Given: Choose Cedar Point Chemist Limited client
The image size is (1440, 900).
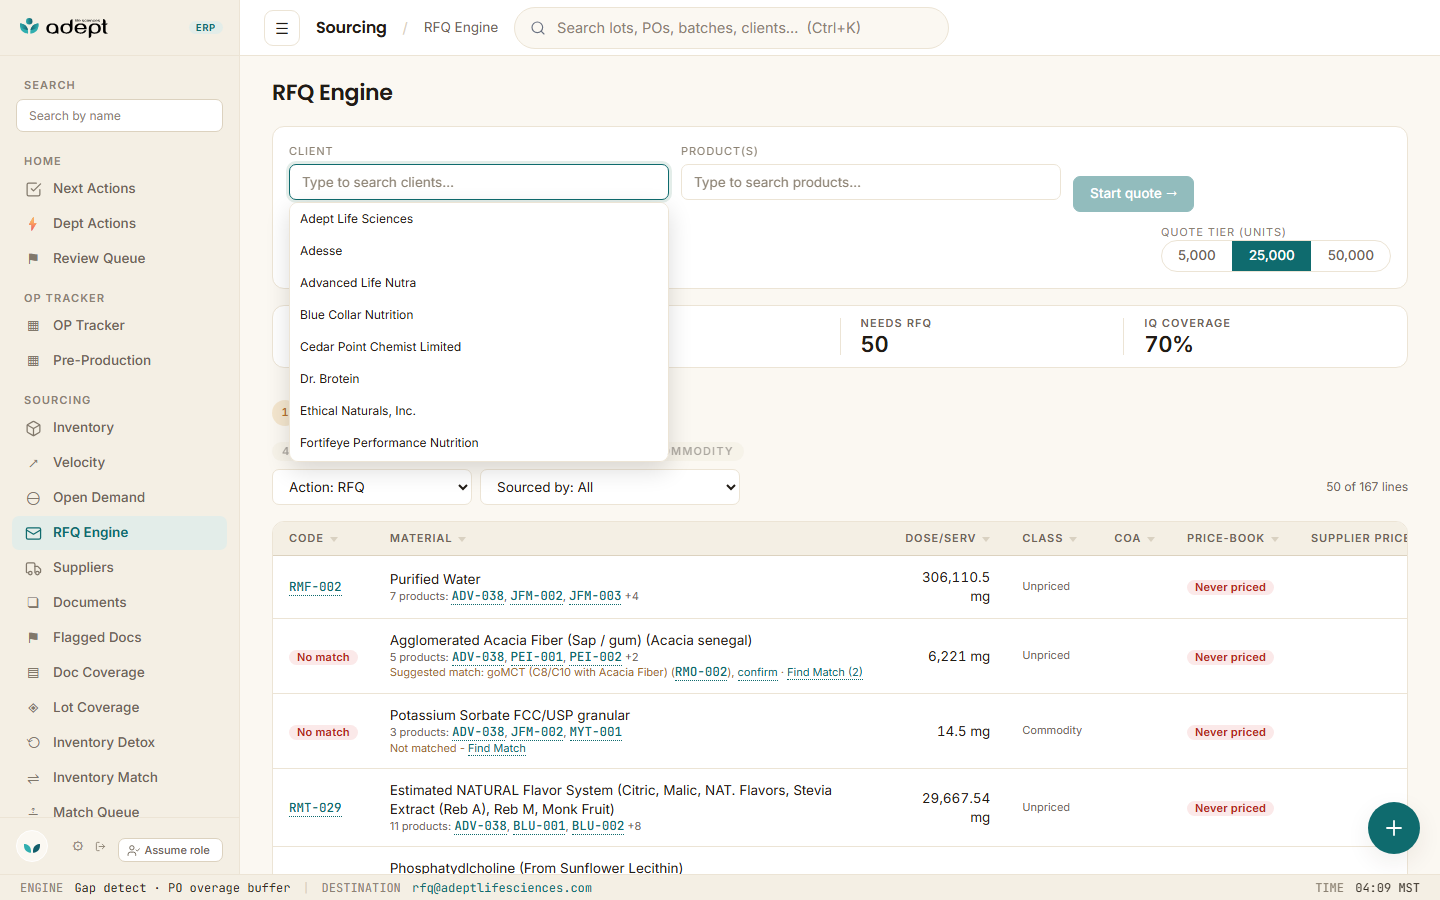Looking at the screenshot, I should [x=479, y=347].
